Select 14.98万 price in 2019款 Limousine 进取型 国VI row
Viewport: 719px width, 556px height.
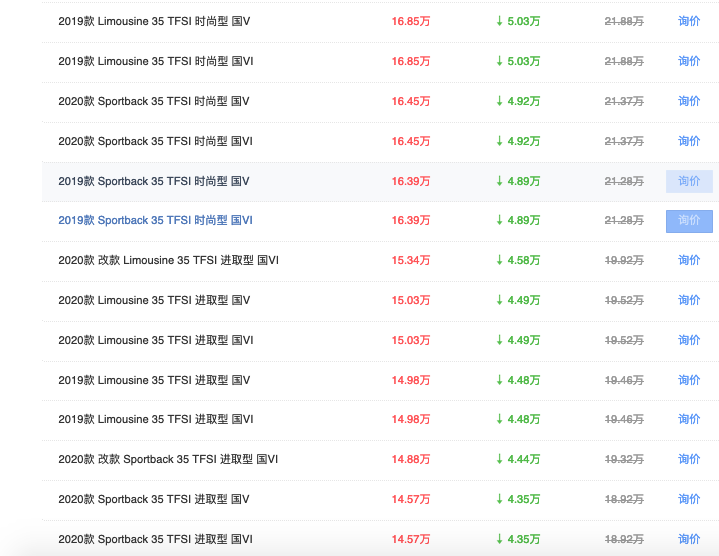pos(411,419)
